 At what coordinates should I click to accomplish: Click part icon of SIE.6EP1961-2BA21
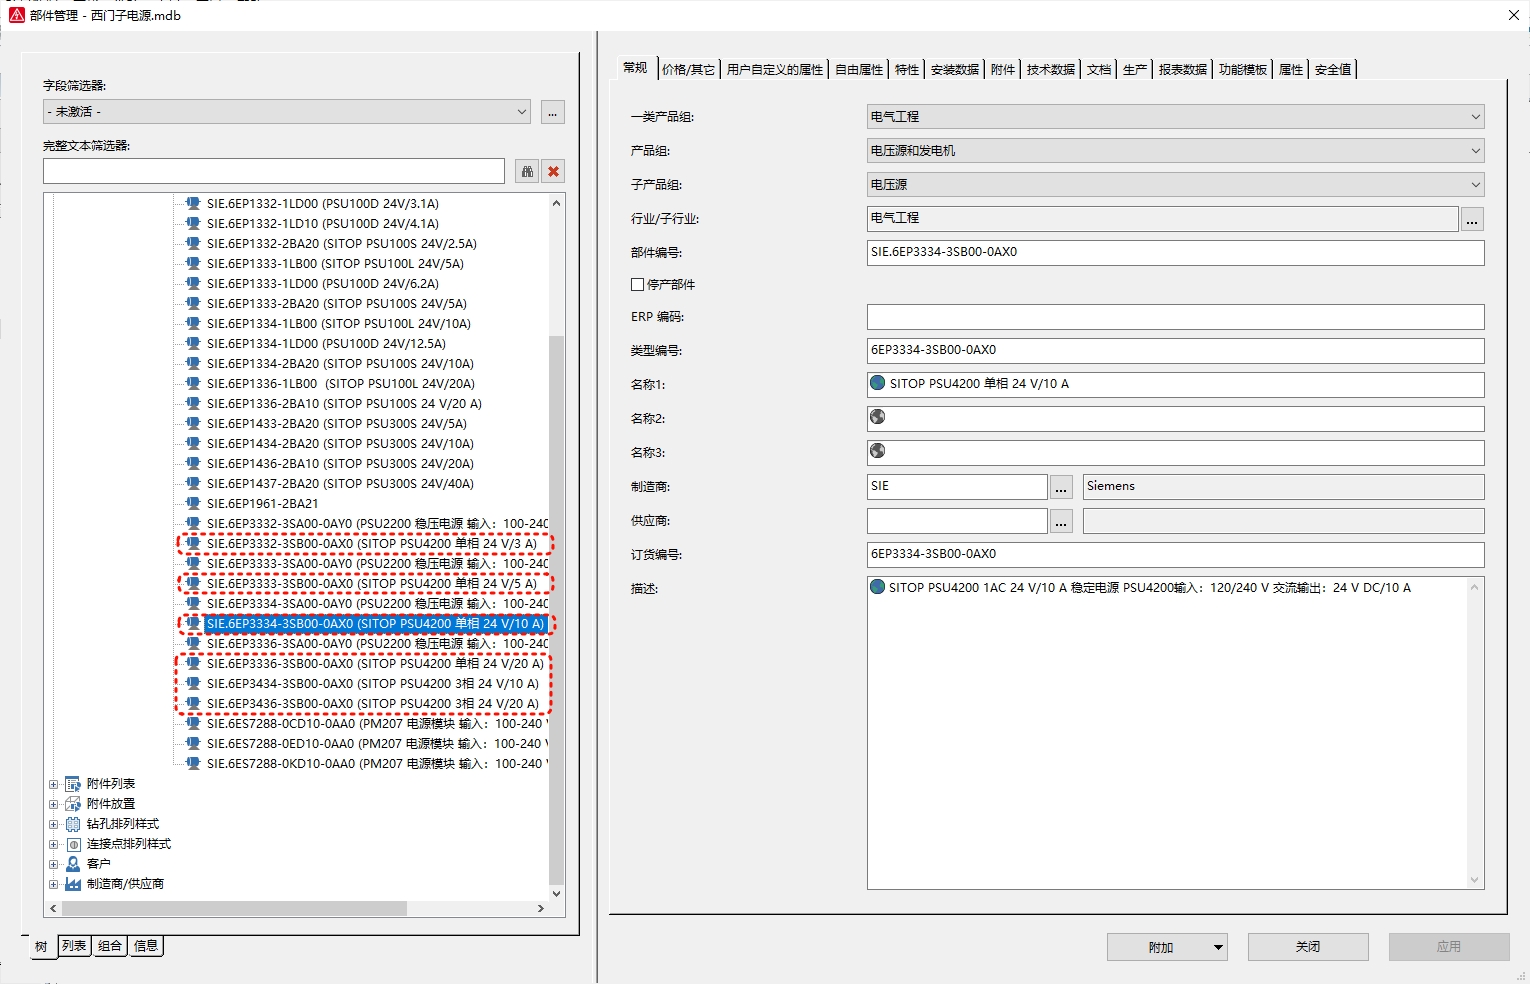pos(193,504)
